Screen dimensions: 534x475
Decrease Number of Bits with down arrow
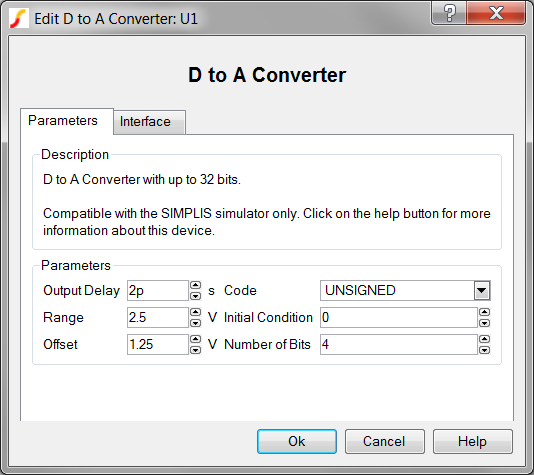(484, 349)
